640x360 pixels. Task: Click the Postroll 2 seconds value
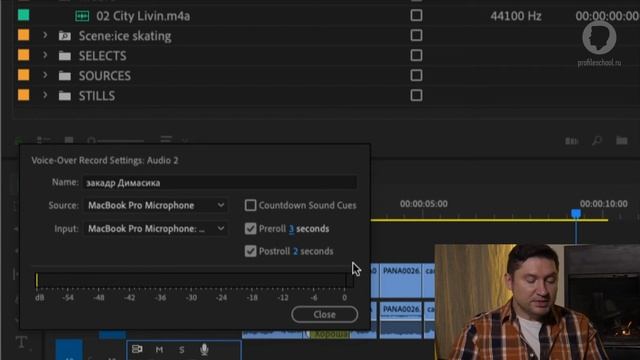click(295, 251)
